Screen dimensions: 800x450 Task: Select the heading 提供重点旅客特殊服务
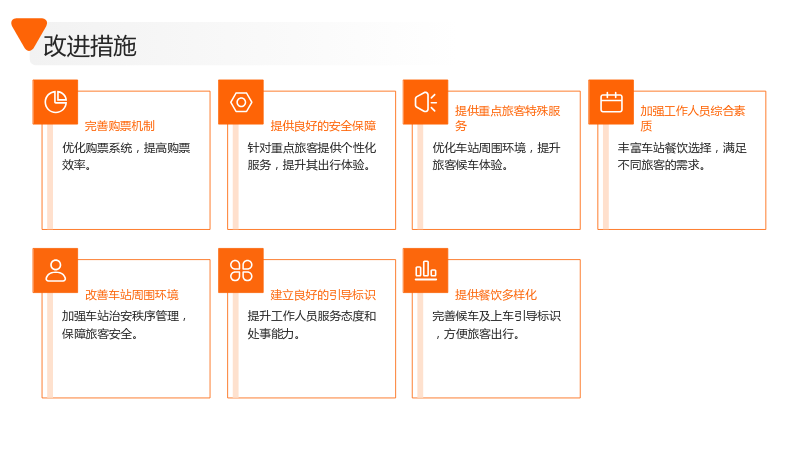coord(508,118)
